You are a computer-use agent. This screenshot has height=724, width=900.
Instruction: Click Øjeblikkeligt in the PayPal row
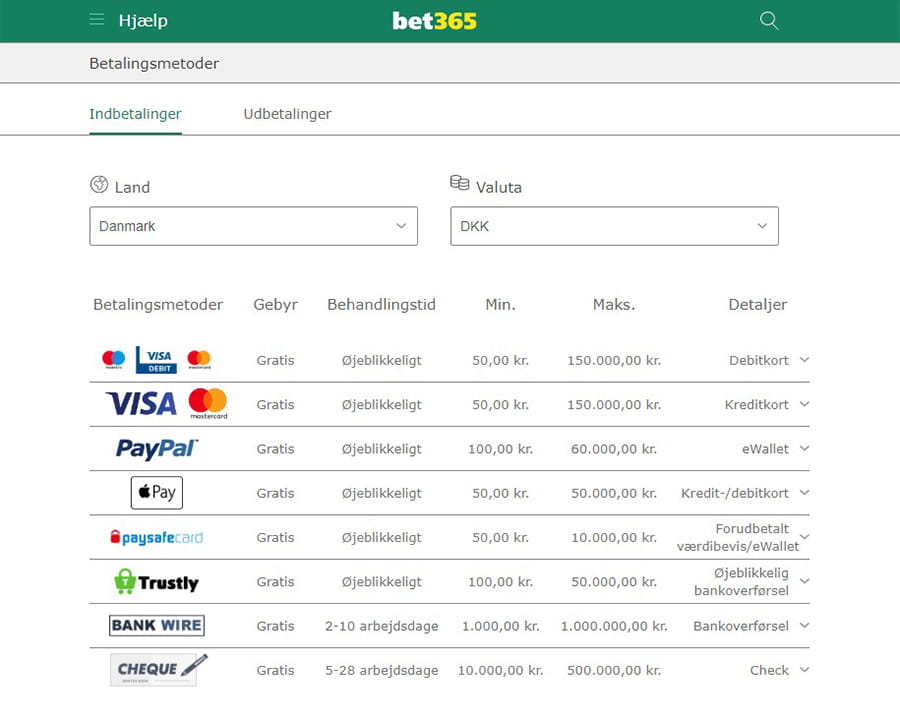click(382, 449)
